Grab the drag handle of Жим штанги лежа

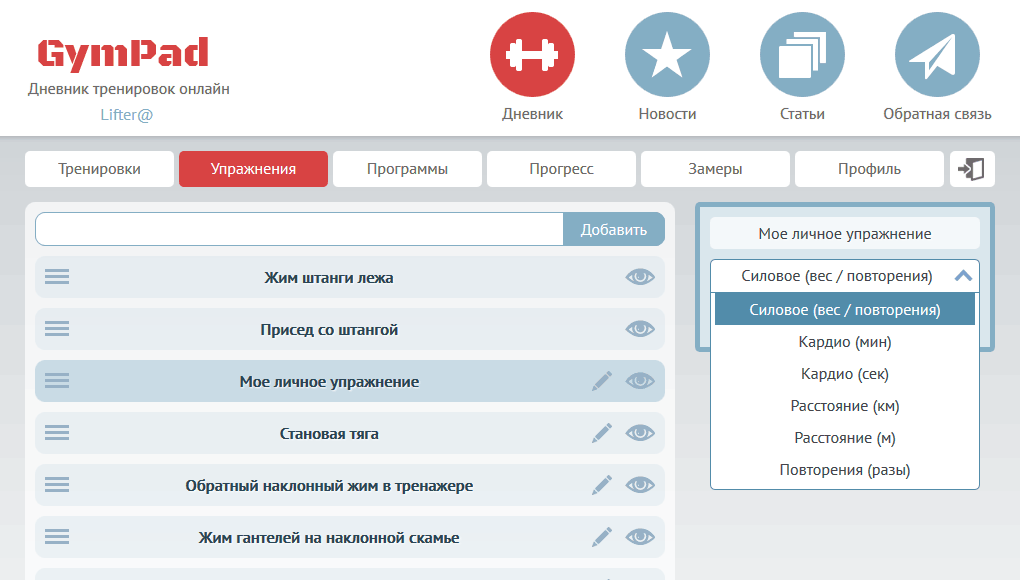point(57,277)
